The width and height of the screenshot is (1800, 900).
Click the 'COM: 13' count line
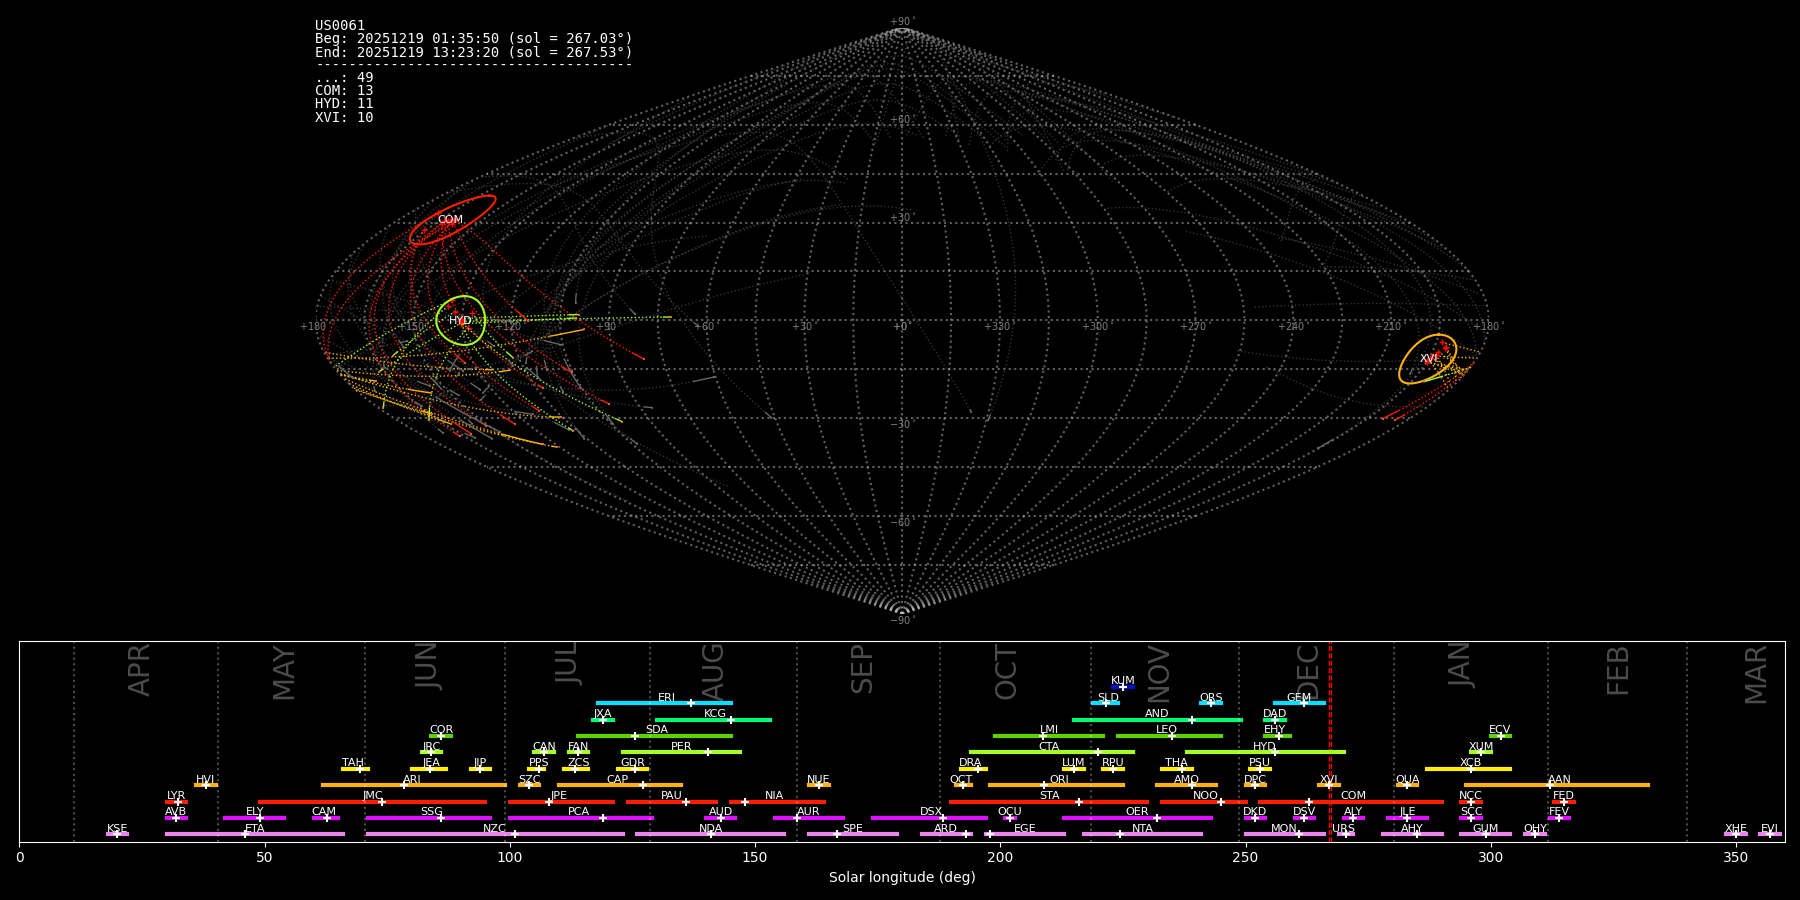point(344,91)
